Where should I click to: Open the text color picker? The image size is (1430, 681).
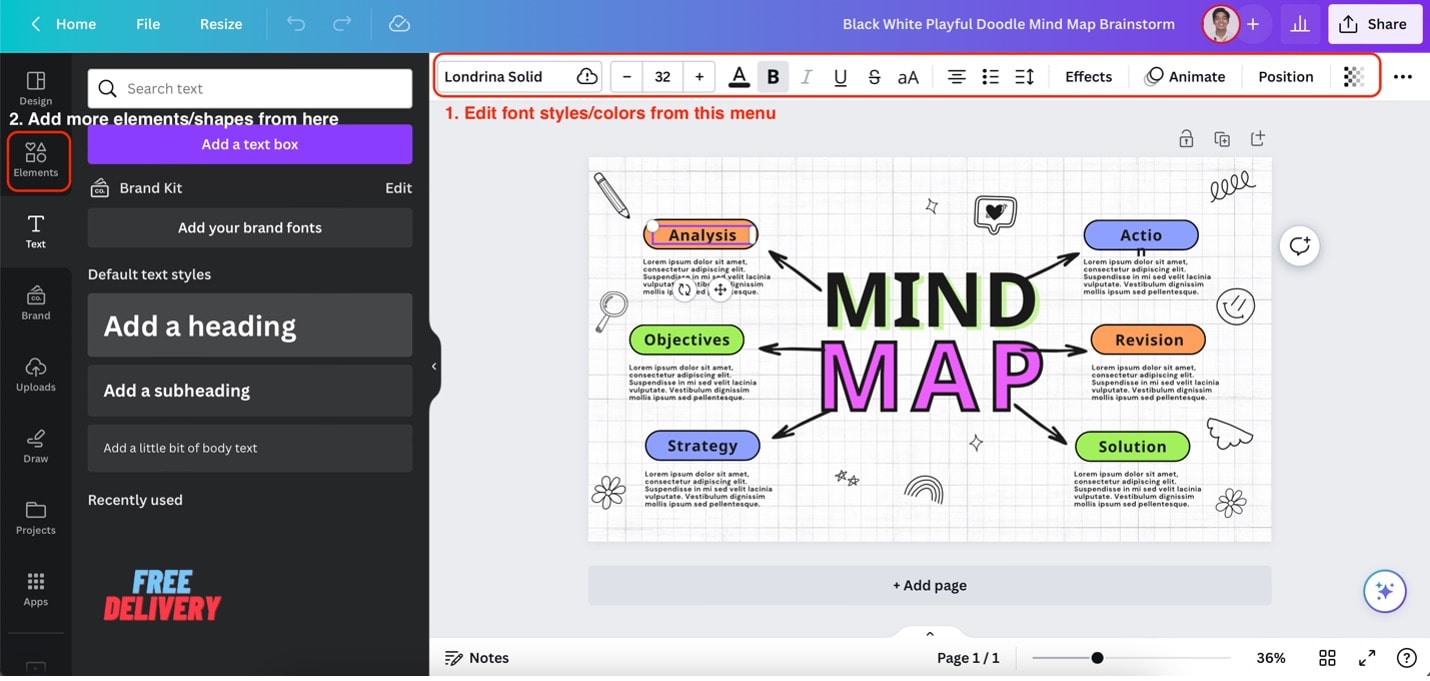[739, 77]
